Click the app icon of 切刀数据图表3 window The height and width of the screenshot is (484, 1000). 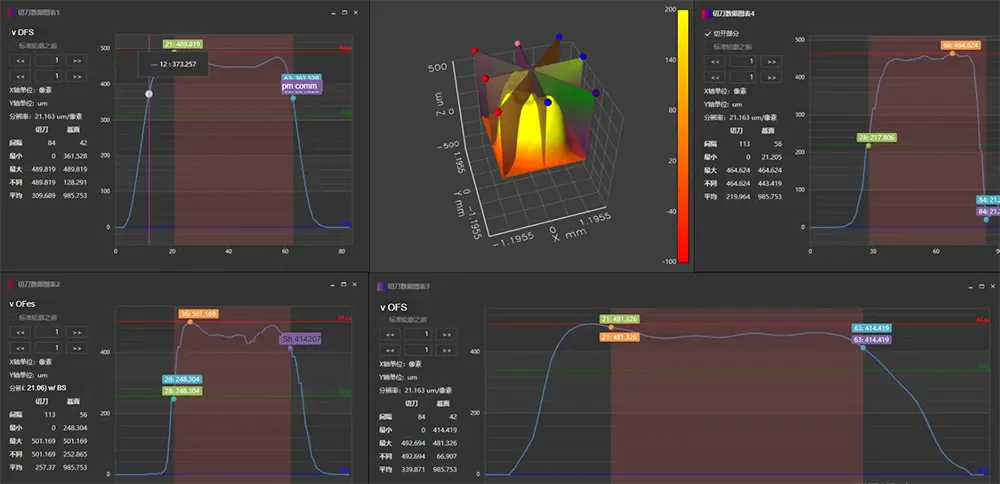pos(381,286)
